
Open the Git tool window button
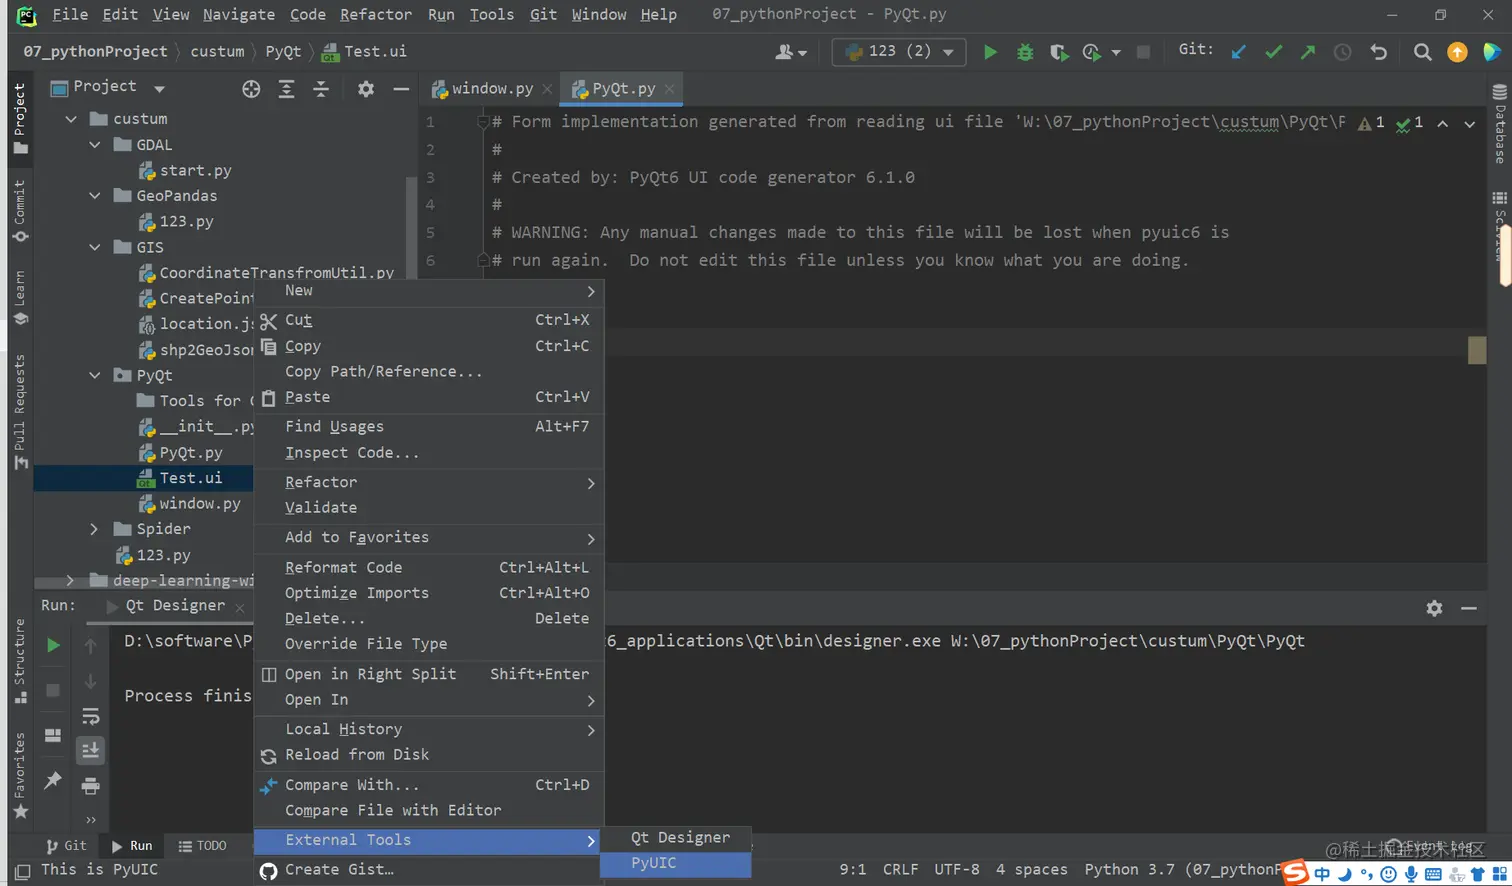point(66,846)
